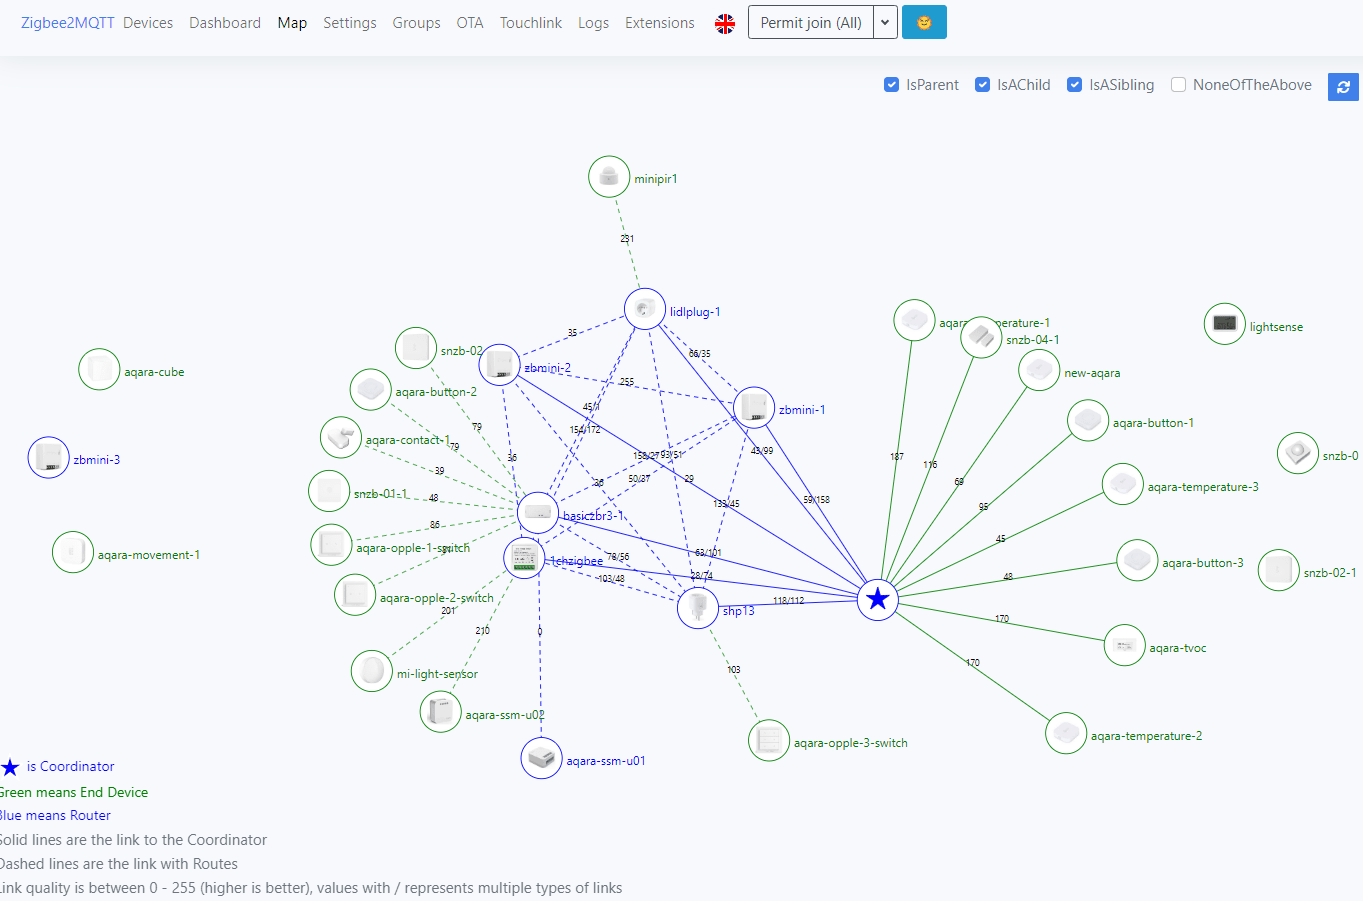The height and width of the screenshot is (901, 1363).
Task: Open the Settings menu
Action: [x=349, y=23]
